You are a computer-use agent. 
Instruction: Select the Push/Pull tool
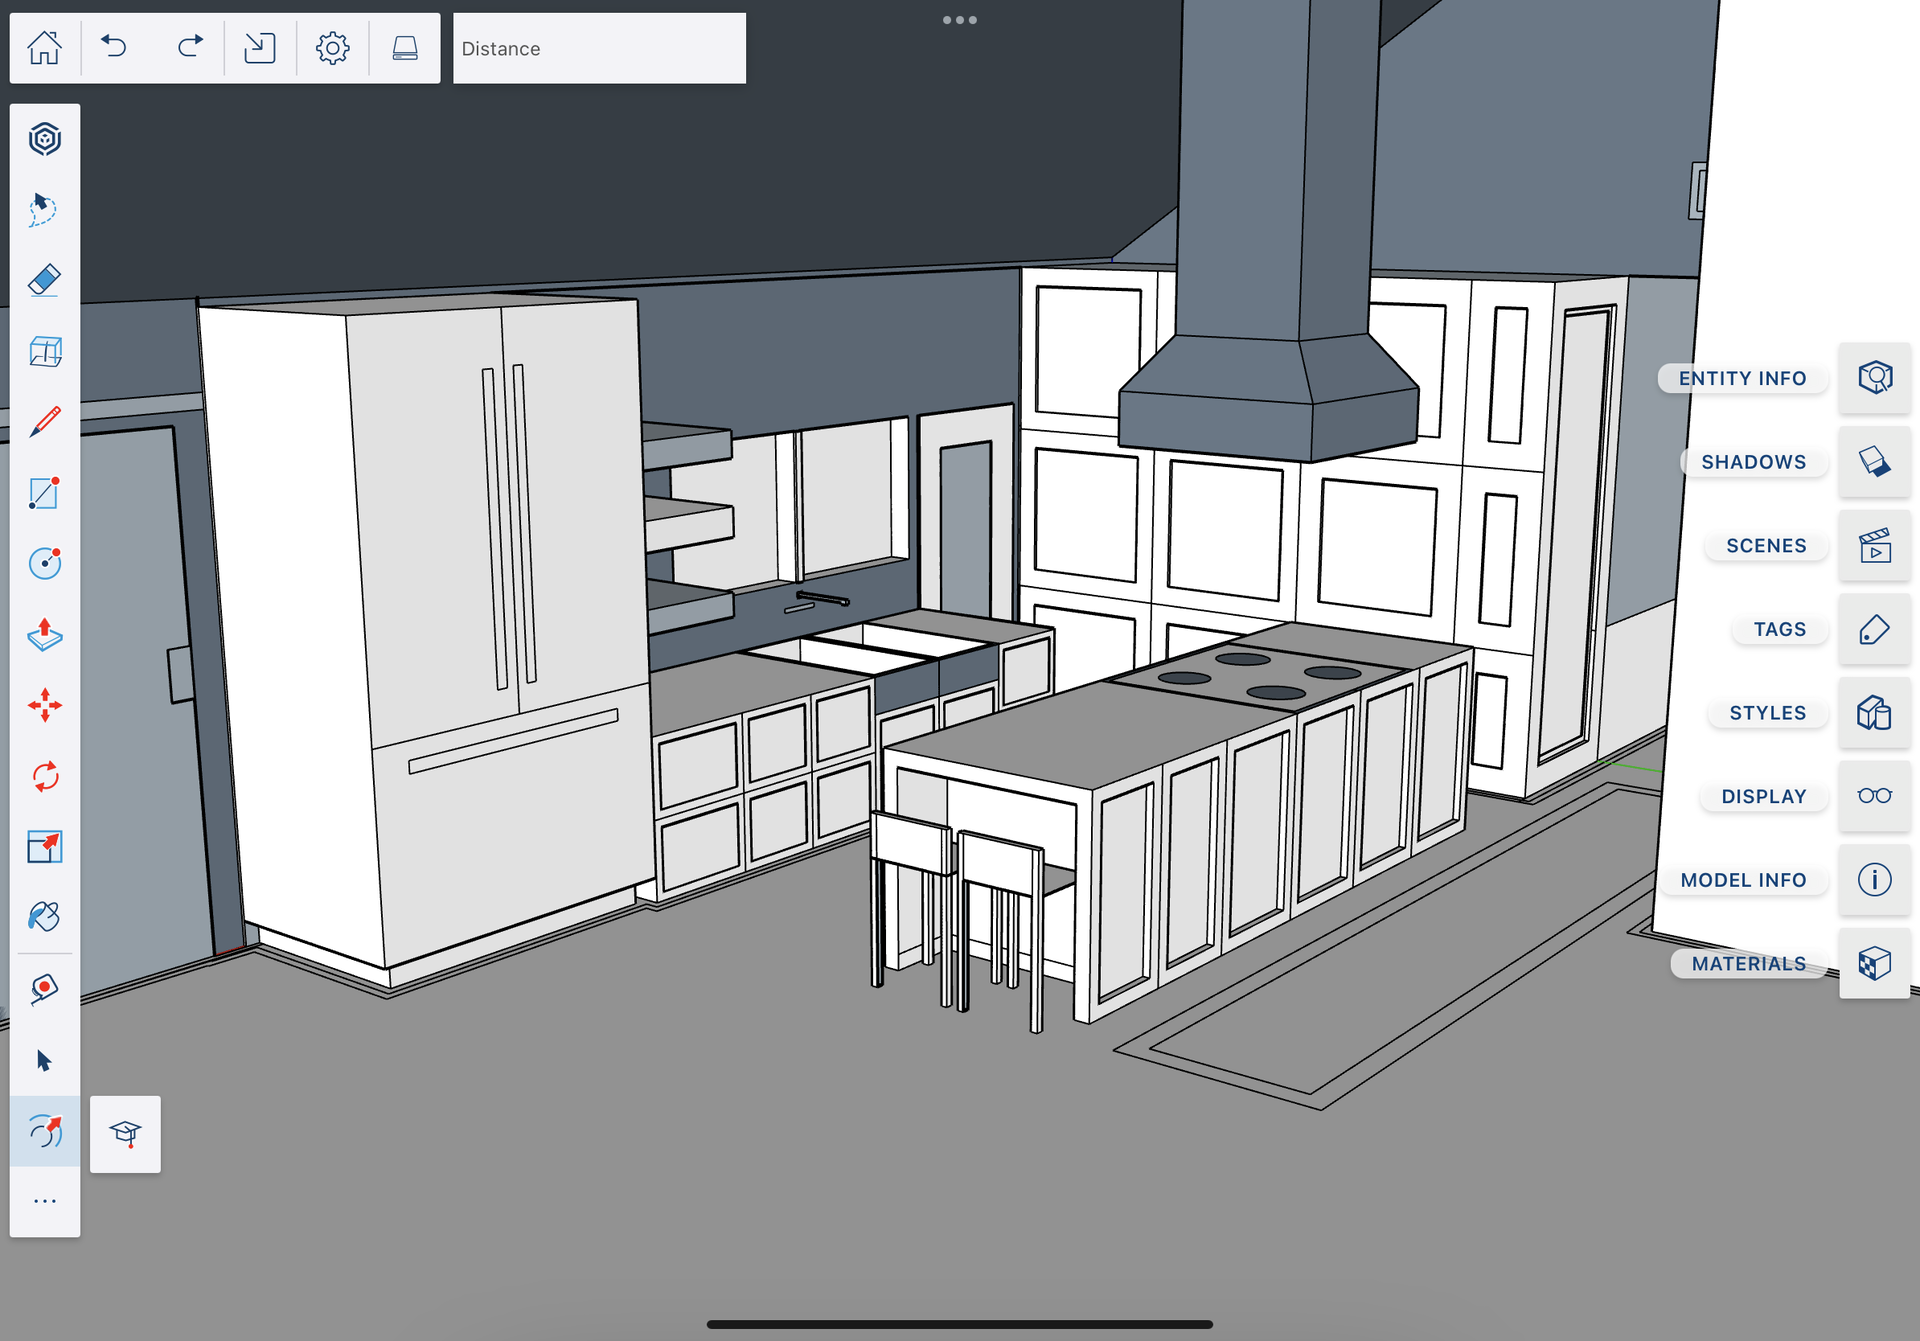(44, 634)
